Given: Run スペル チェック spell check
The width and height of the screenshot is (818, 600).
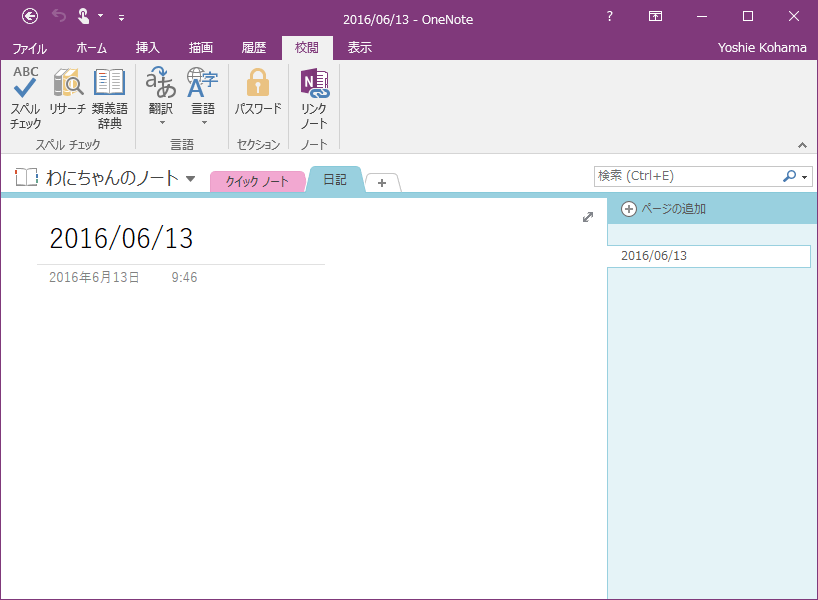Looking at the screenshot, I should point(25,98).
